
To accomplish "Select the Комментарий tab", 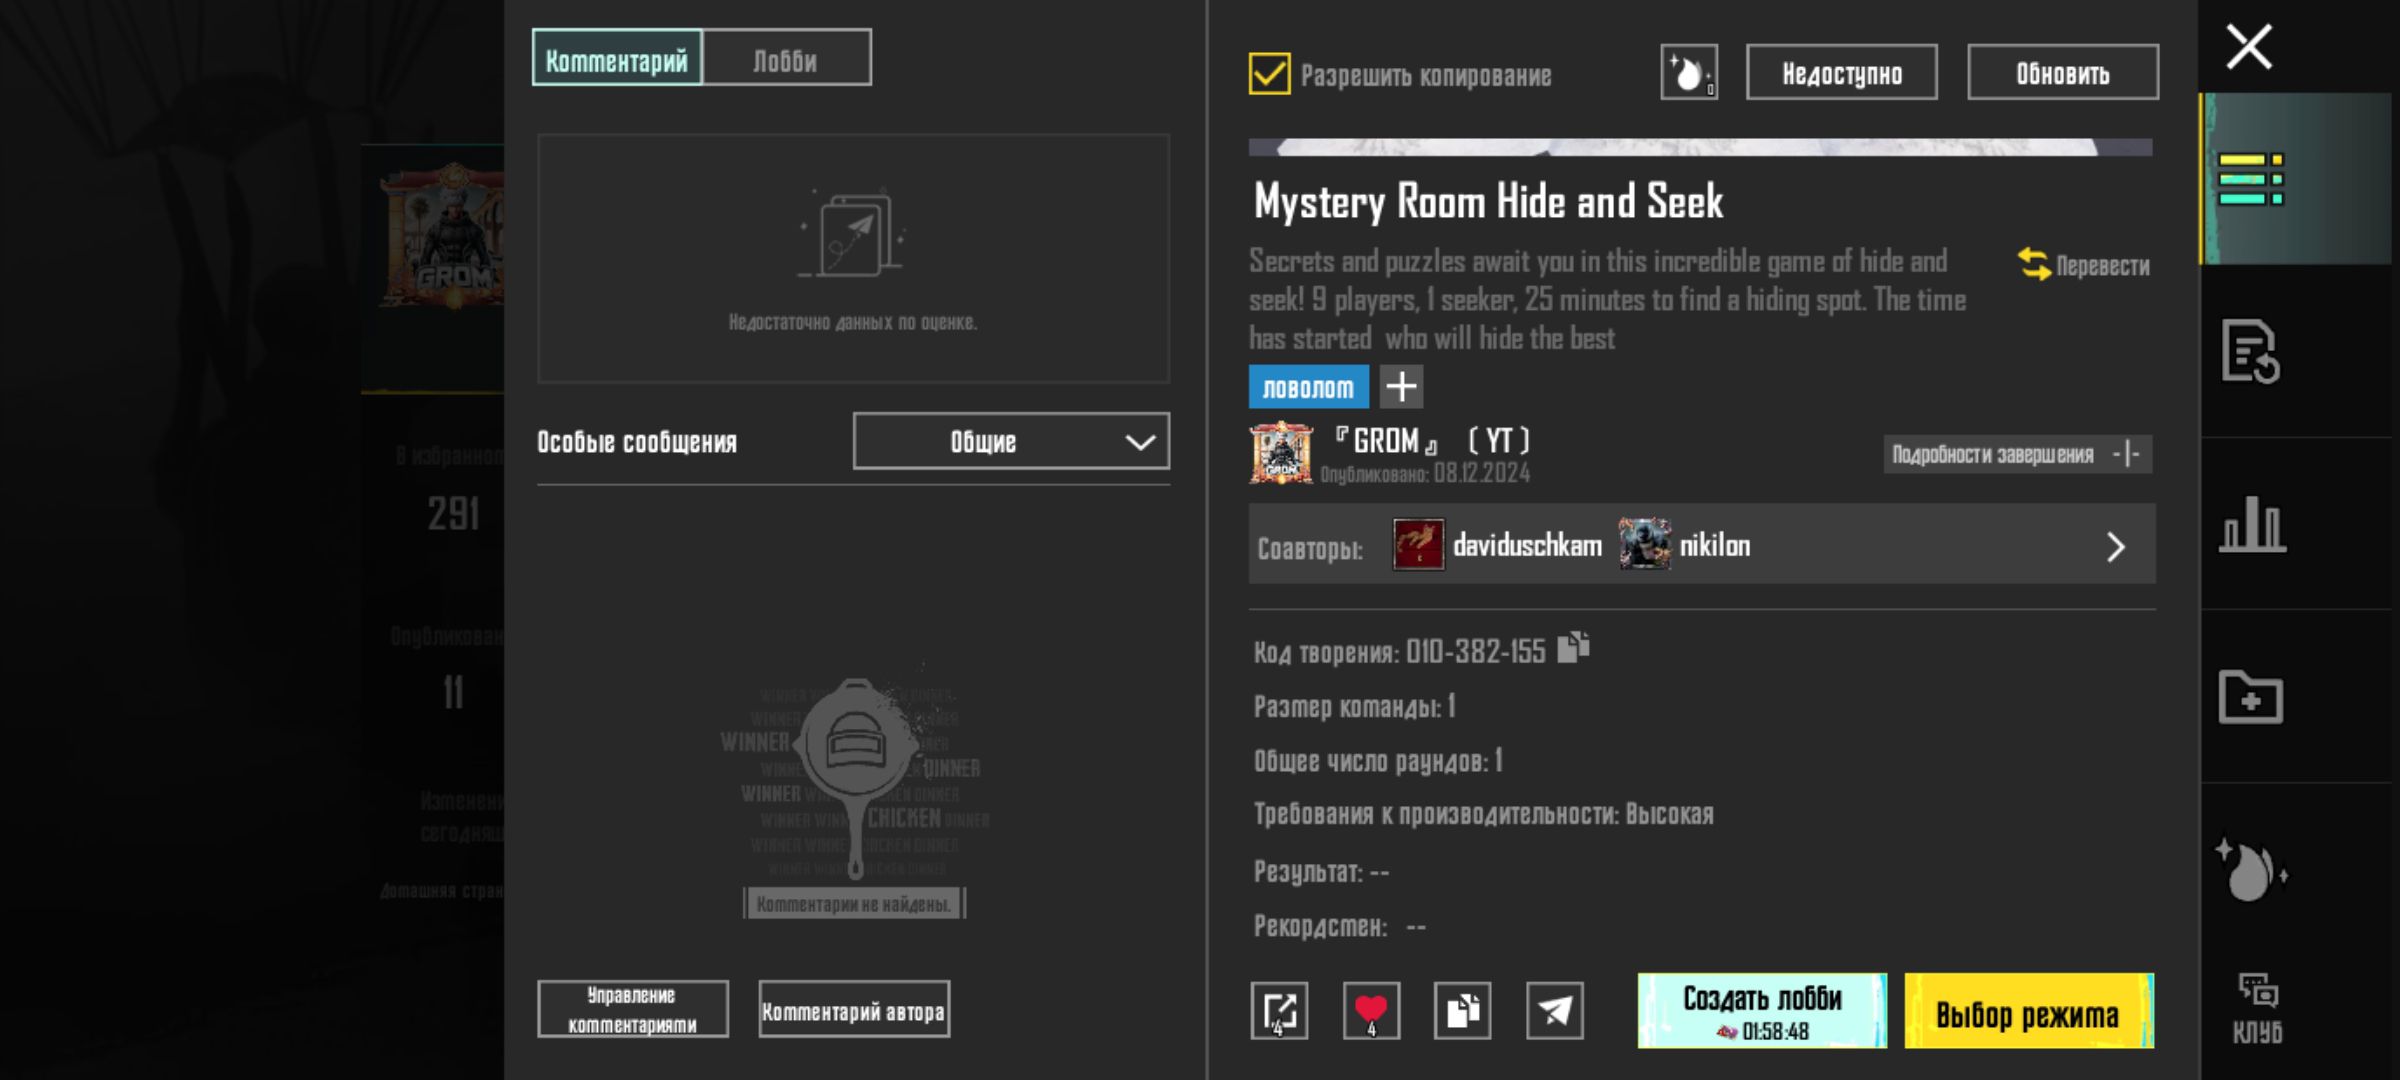I will click(617, 59).
